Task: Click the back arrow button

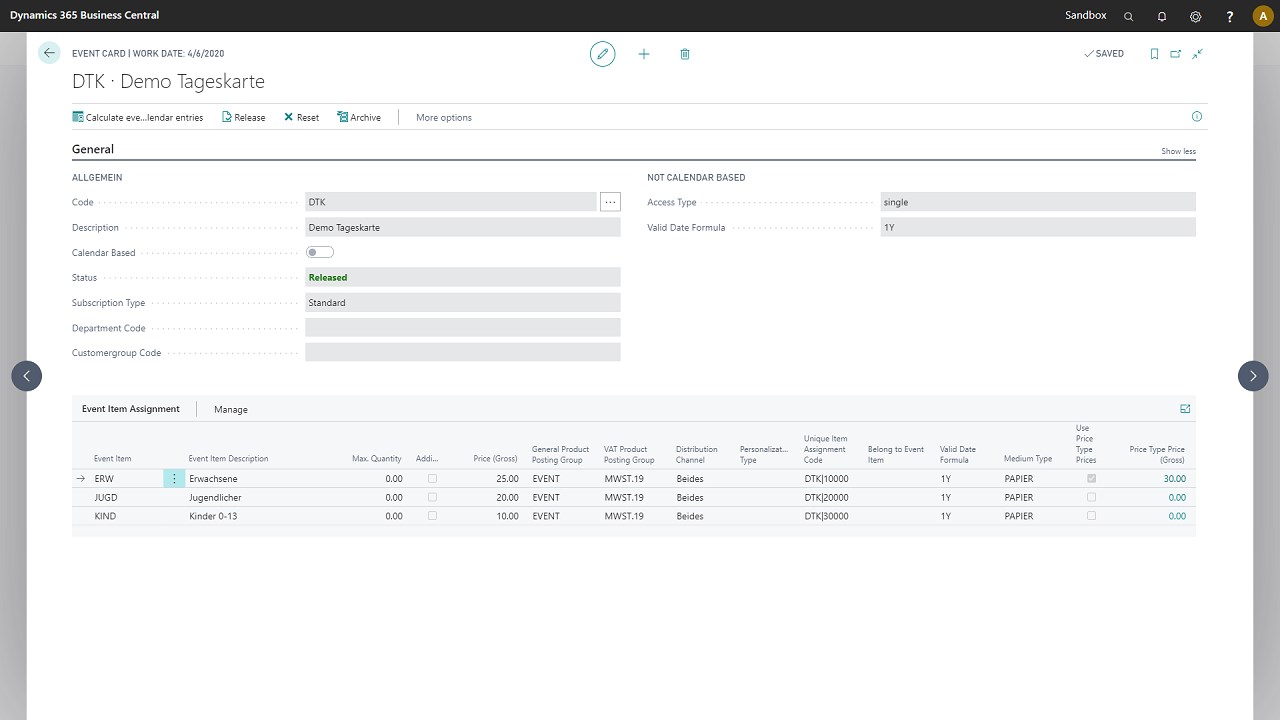Action: point(49,54)
